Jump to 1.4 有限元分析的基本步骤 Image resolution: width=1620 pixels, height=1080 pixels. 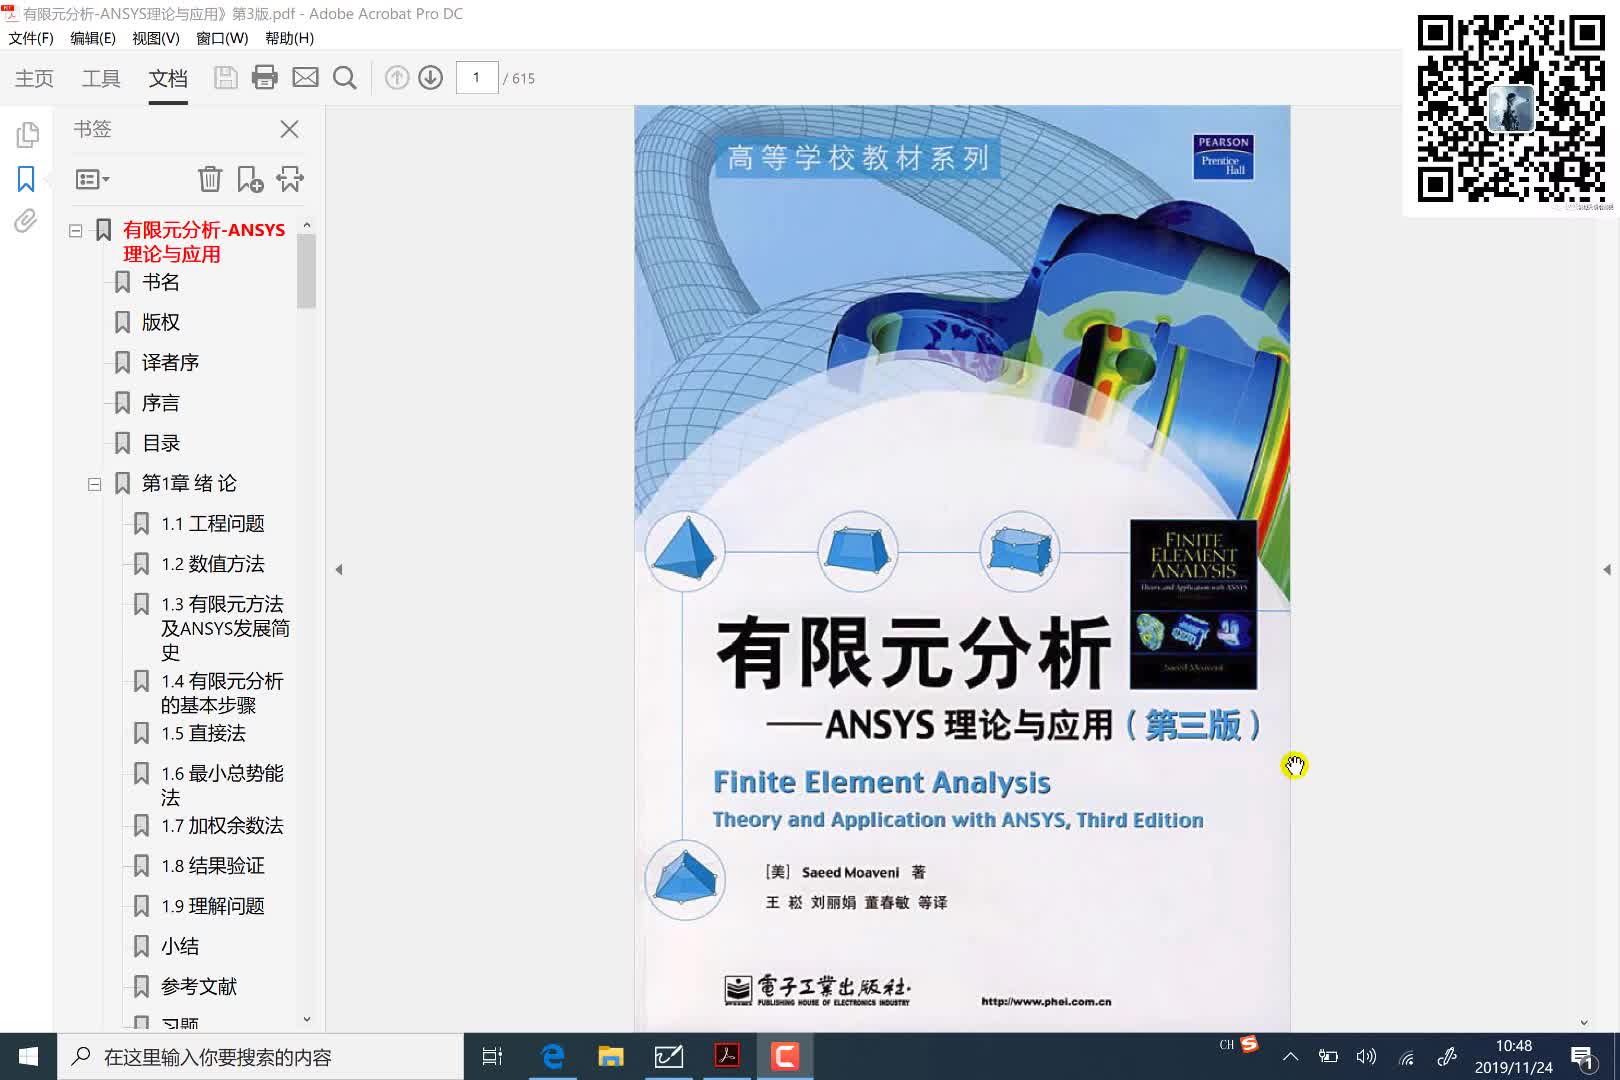222,693
